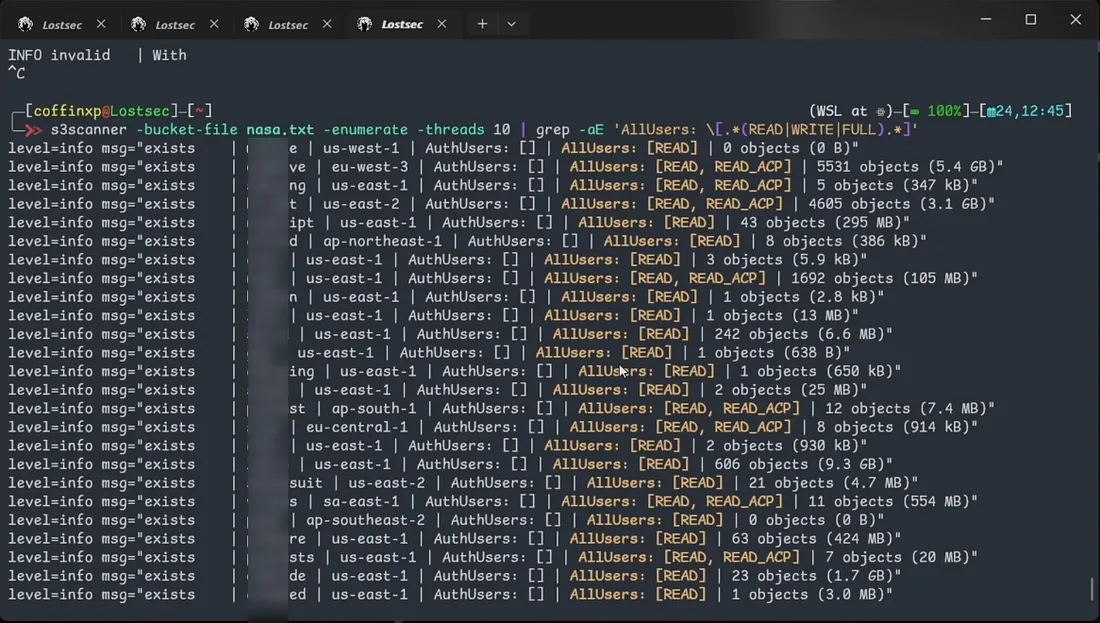Minimize the terminal window
The image size is (1100, 623).
pos(986,20)
